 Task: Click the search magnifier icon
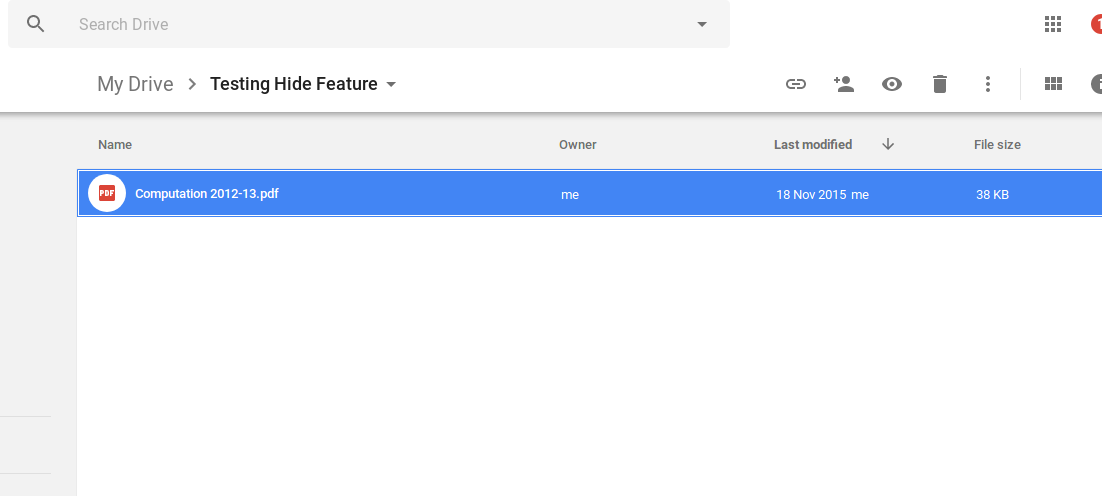(x=35, y=24)
